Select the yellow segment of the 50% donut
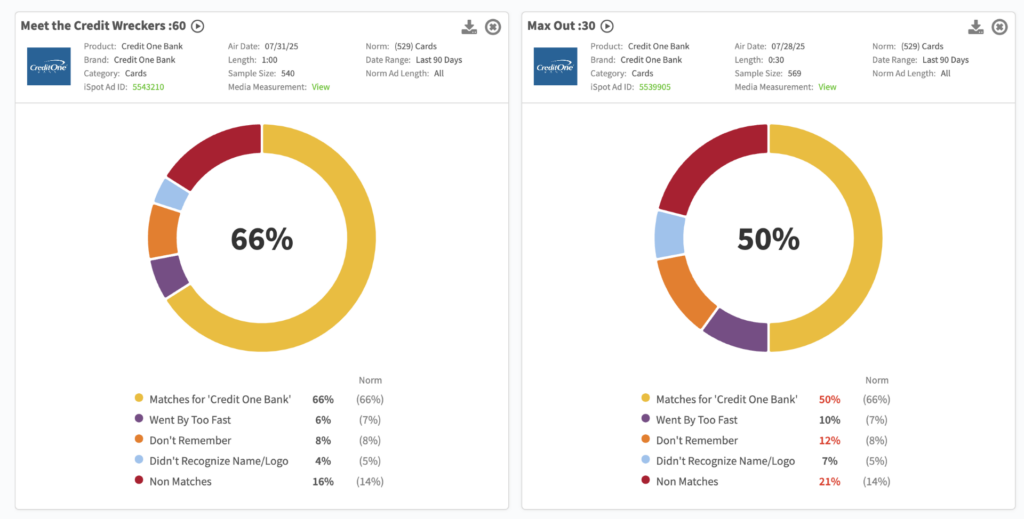 pos(868,238)
